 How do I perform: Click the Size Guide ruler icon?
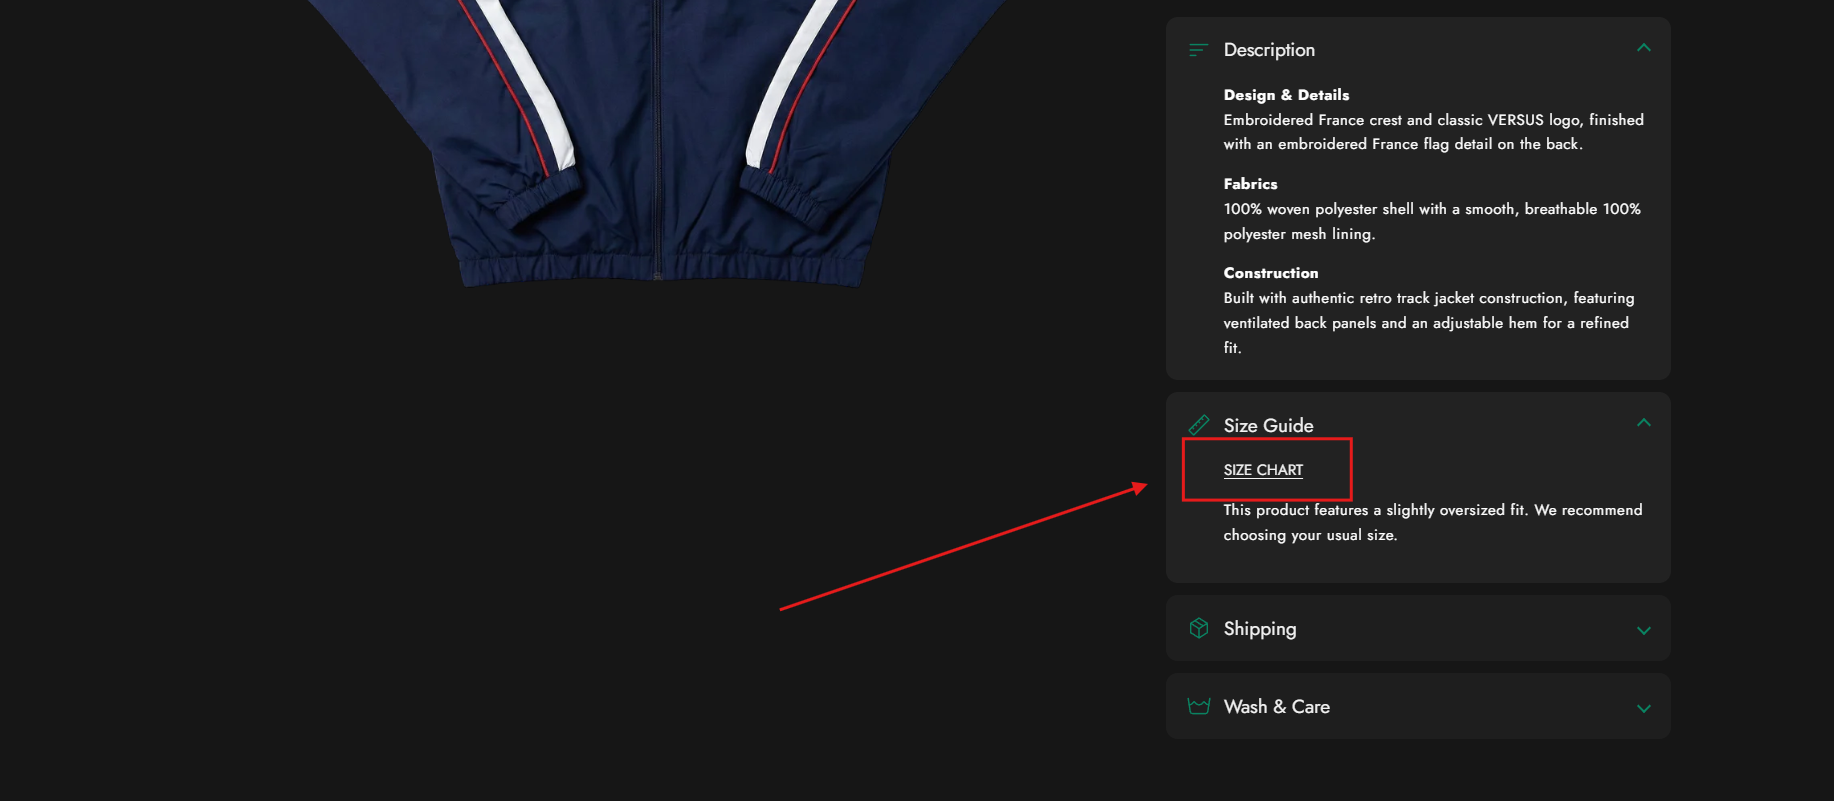1198,425
